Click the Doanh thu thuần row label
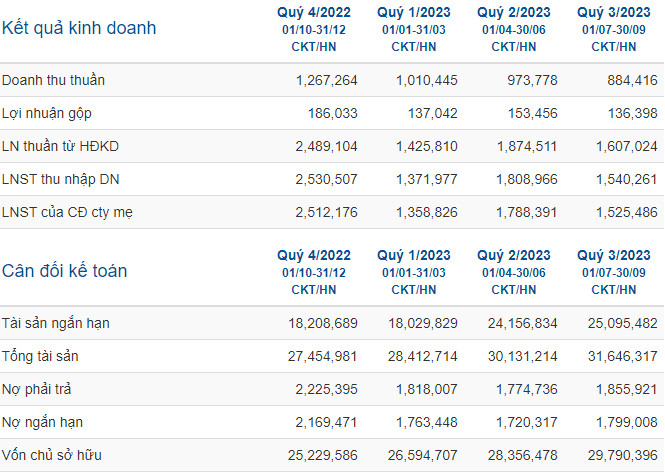This screenshot has width=665, height=474. coord(53,80)
